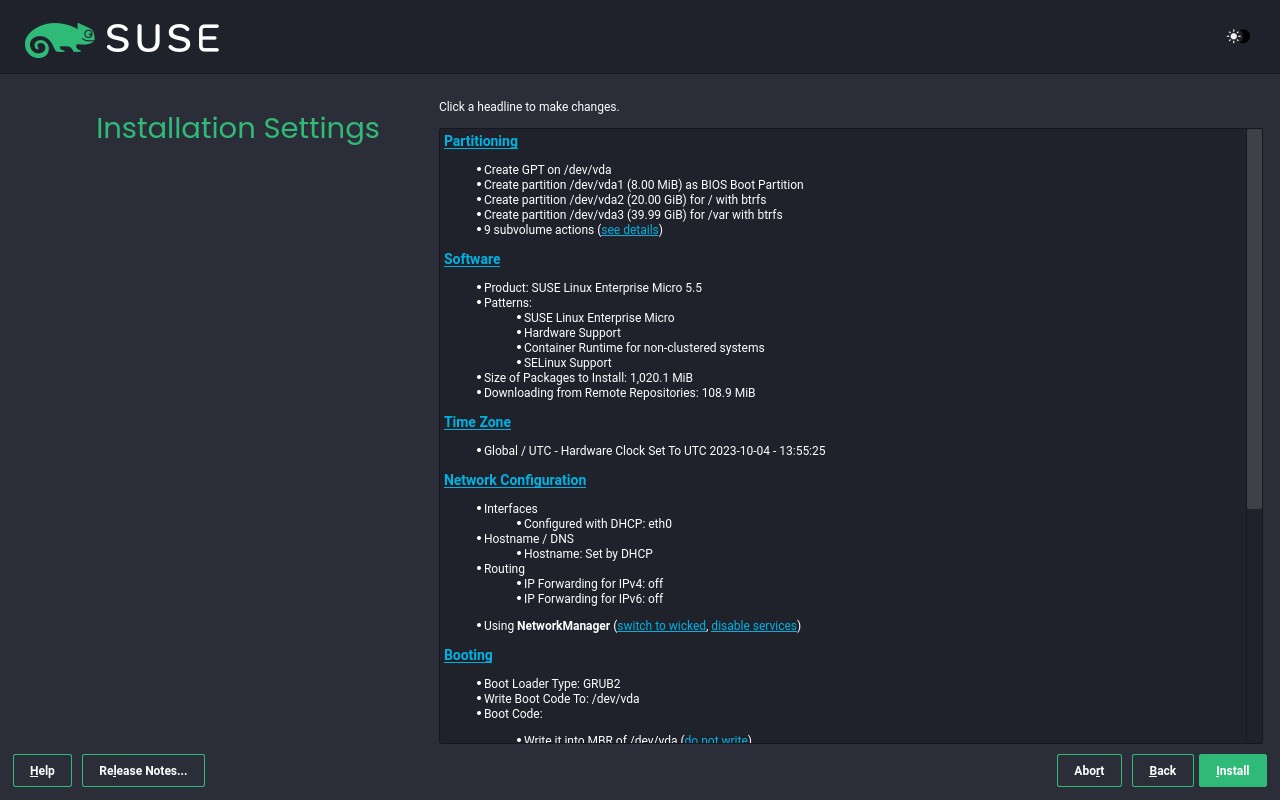Click the sun icon of theme switch
1280x800 pixels.
click(x=1234, y=37)
